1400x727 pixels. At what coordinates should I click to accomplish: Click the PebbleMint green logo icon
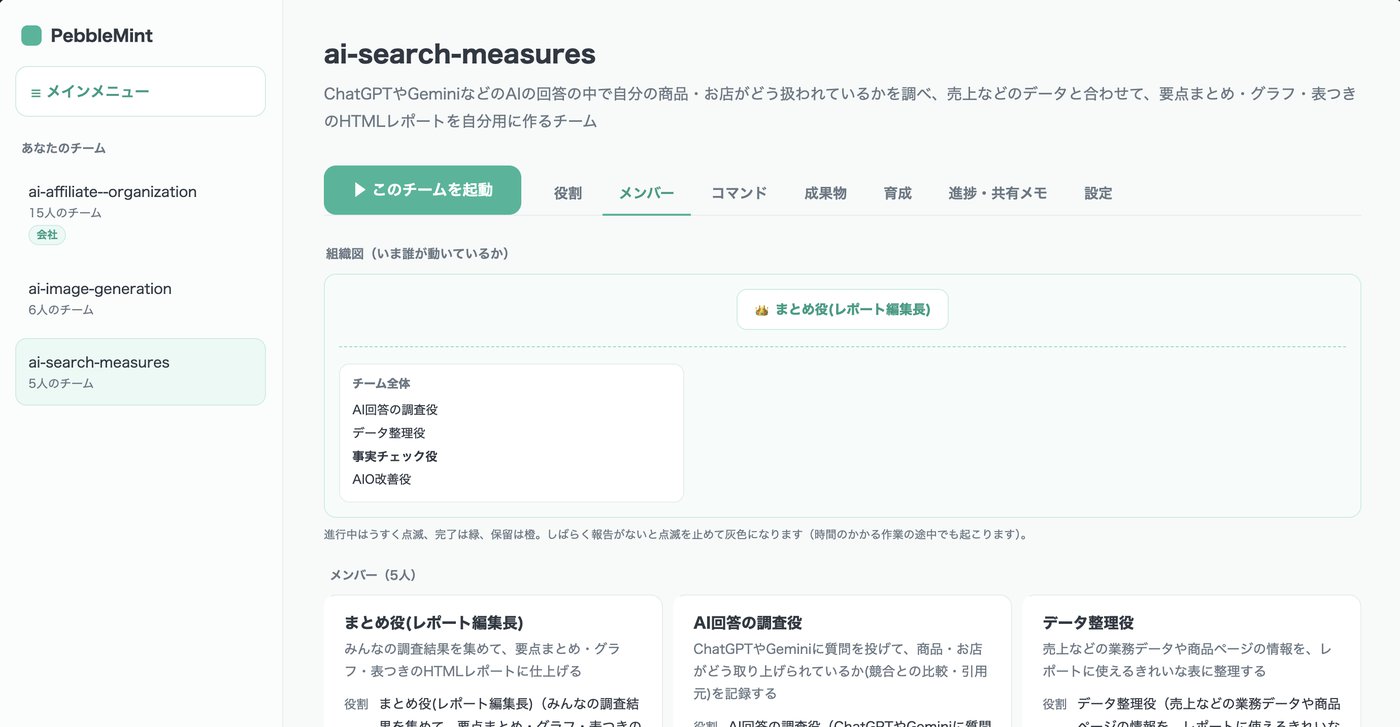point(31,36)
